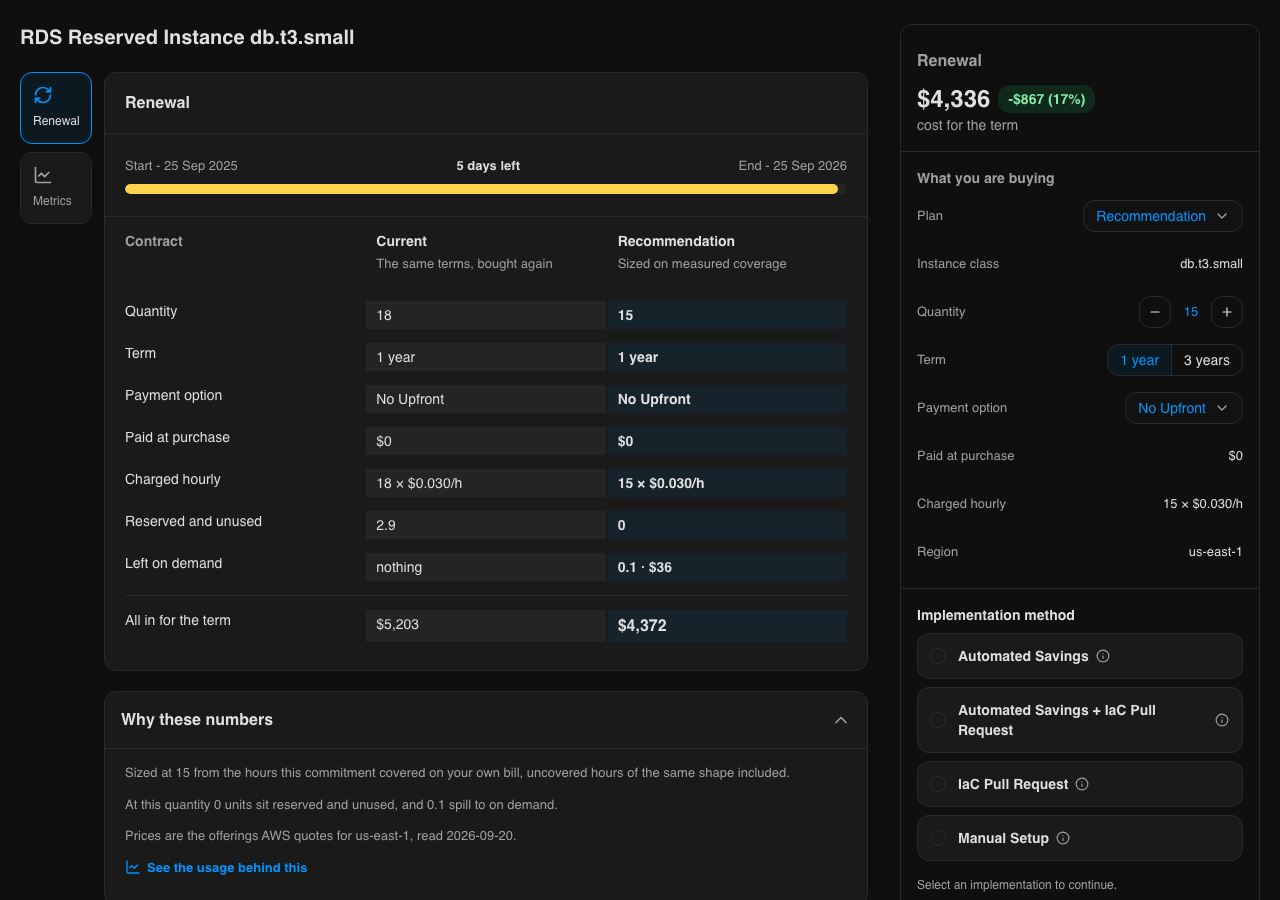Screen dimensions: 1280x900
Task: Click the Region value us-east-1
Action: (x=1215, y=552)
